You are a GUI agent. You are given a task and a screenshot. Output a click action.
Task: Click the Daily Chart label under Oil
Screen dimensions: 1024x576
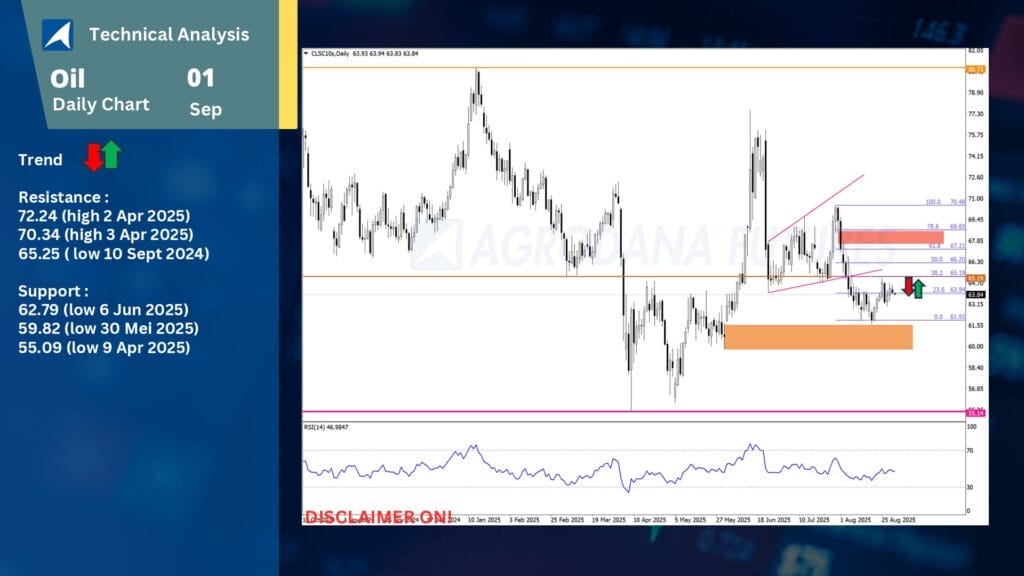pyautogui.click(x=101, y=105)
